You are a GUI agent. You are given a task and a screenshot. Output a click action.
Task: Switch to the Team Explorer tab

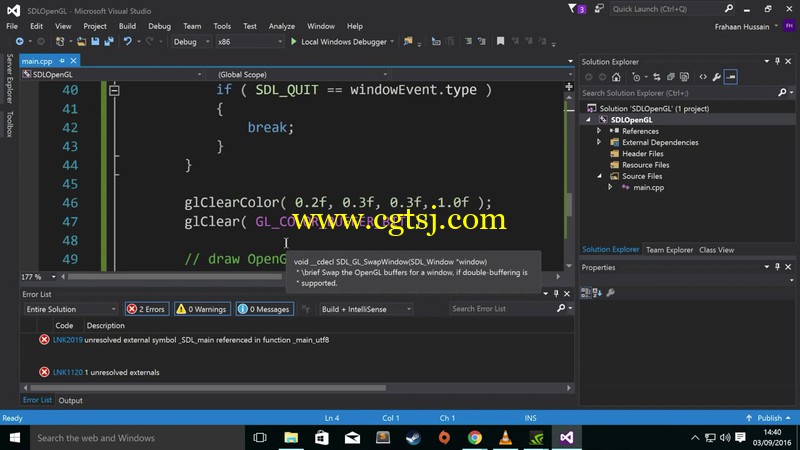669,250
